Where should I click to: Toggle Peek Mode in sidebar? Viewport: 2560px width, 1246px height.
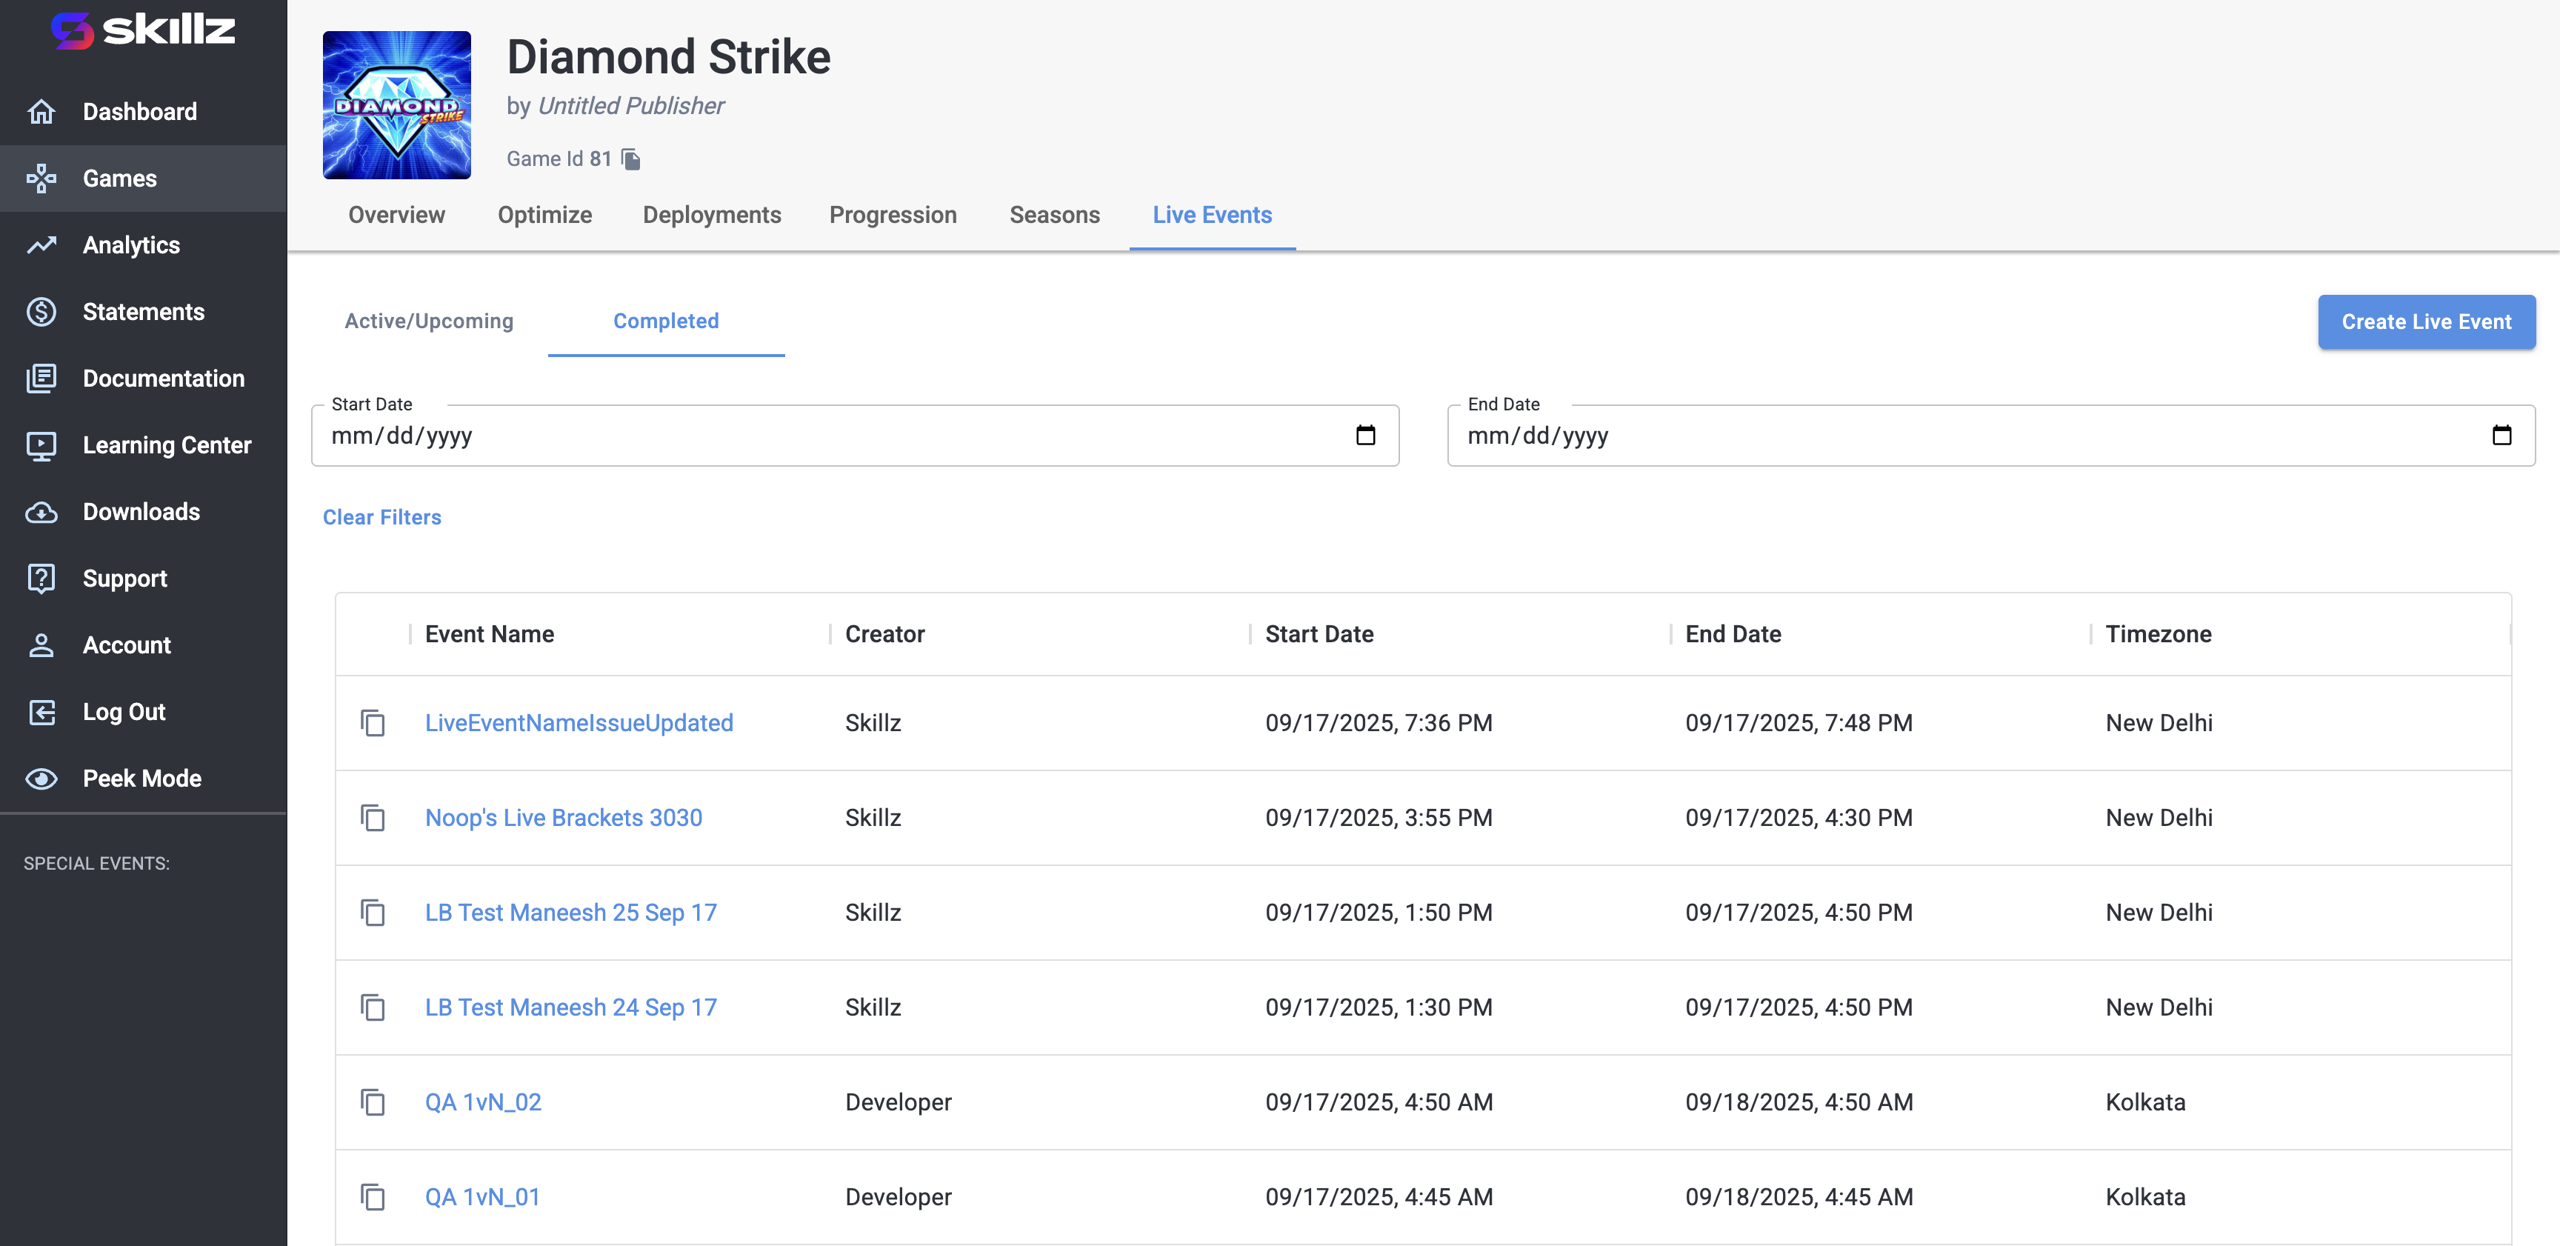pos(142,778)
